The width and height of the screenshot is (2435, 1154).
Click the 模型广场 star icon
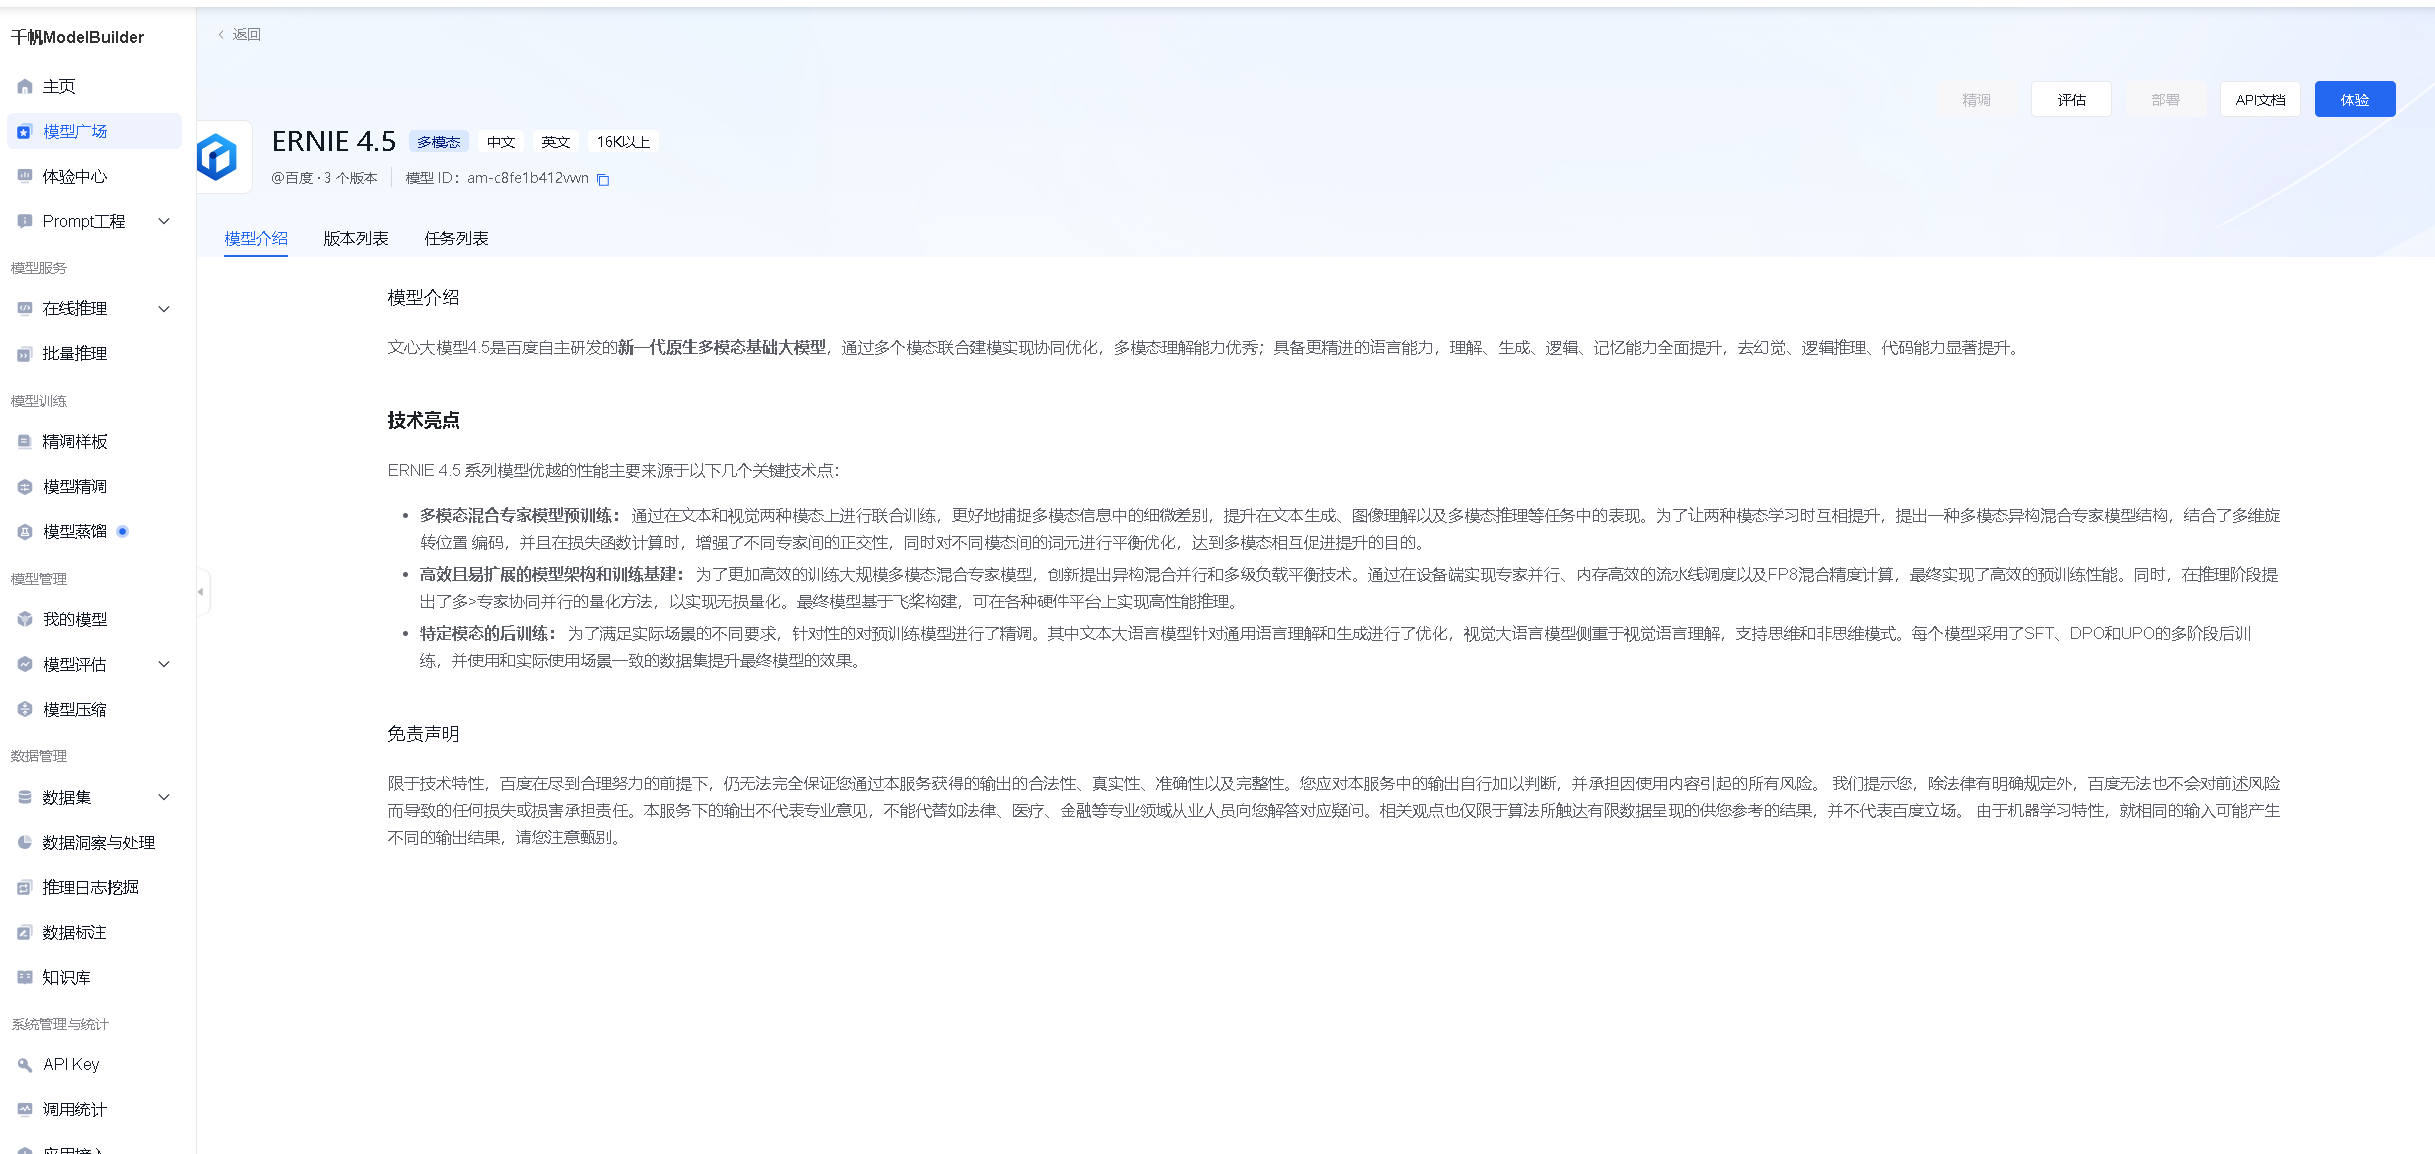coord(25,132)
